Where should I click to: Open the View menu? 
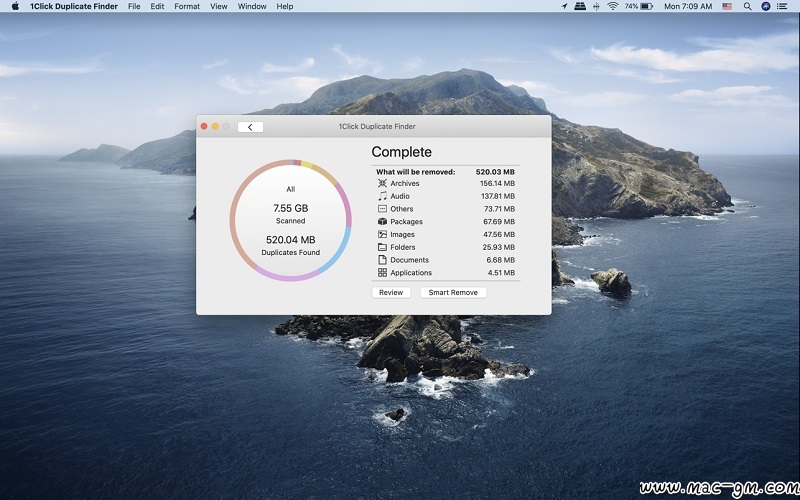coord(219,6)
